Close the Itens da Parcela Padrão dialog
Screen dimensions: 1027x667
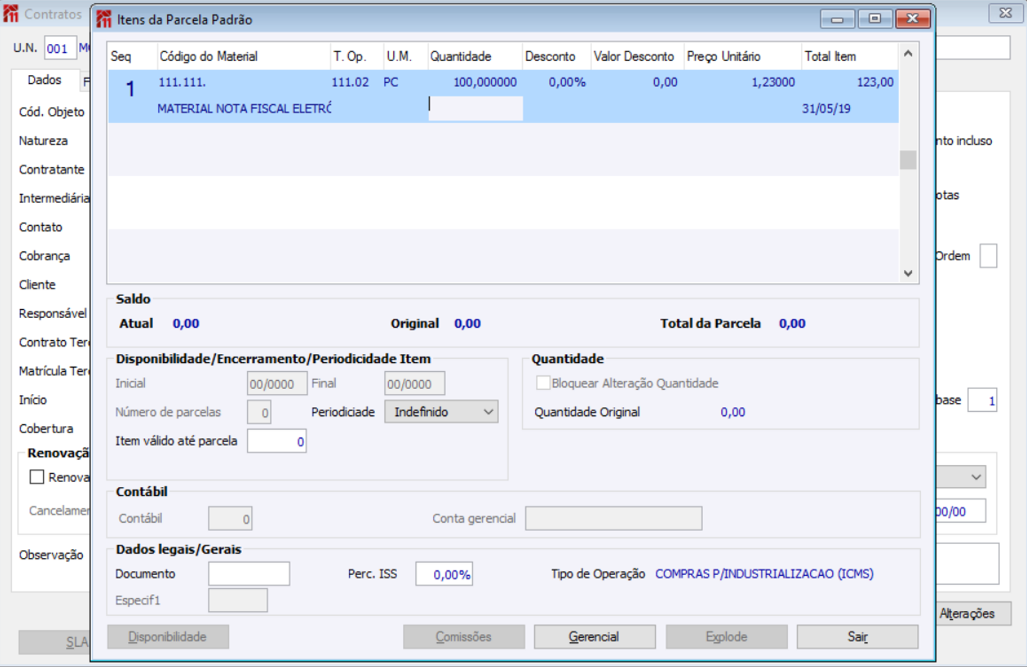(912, 18)
